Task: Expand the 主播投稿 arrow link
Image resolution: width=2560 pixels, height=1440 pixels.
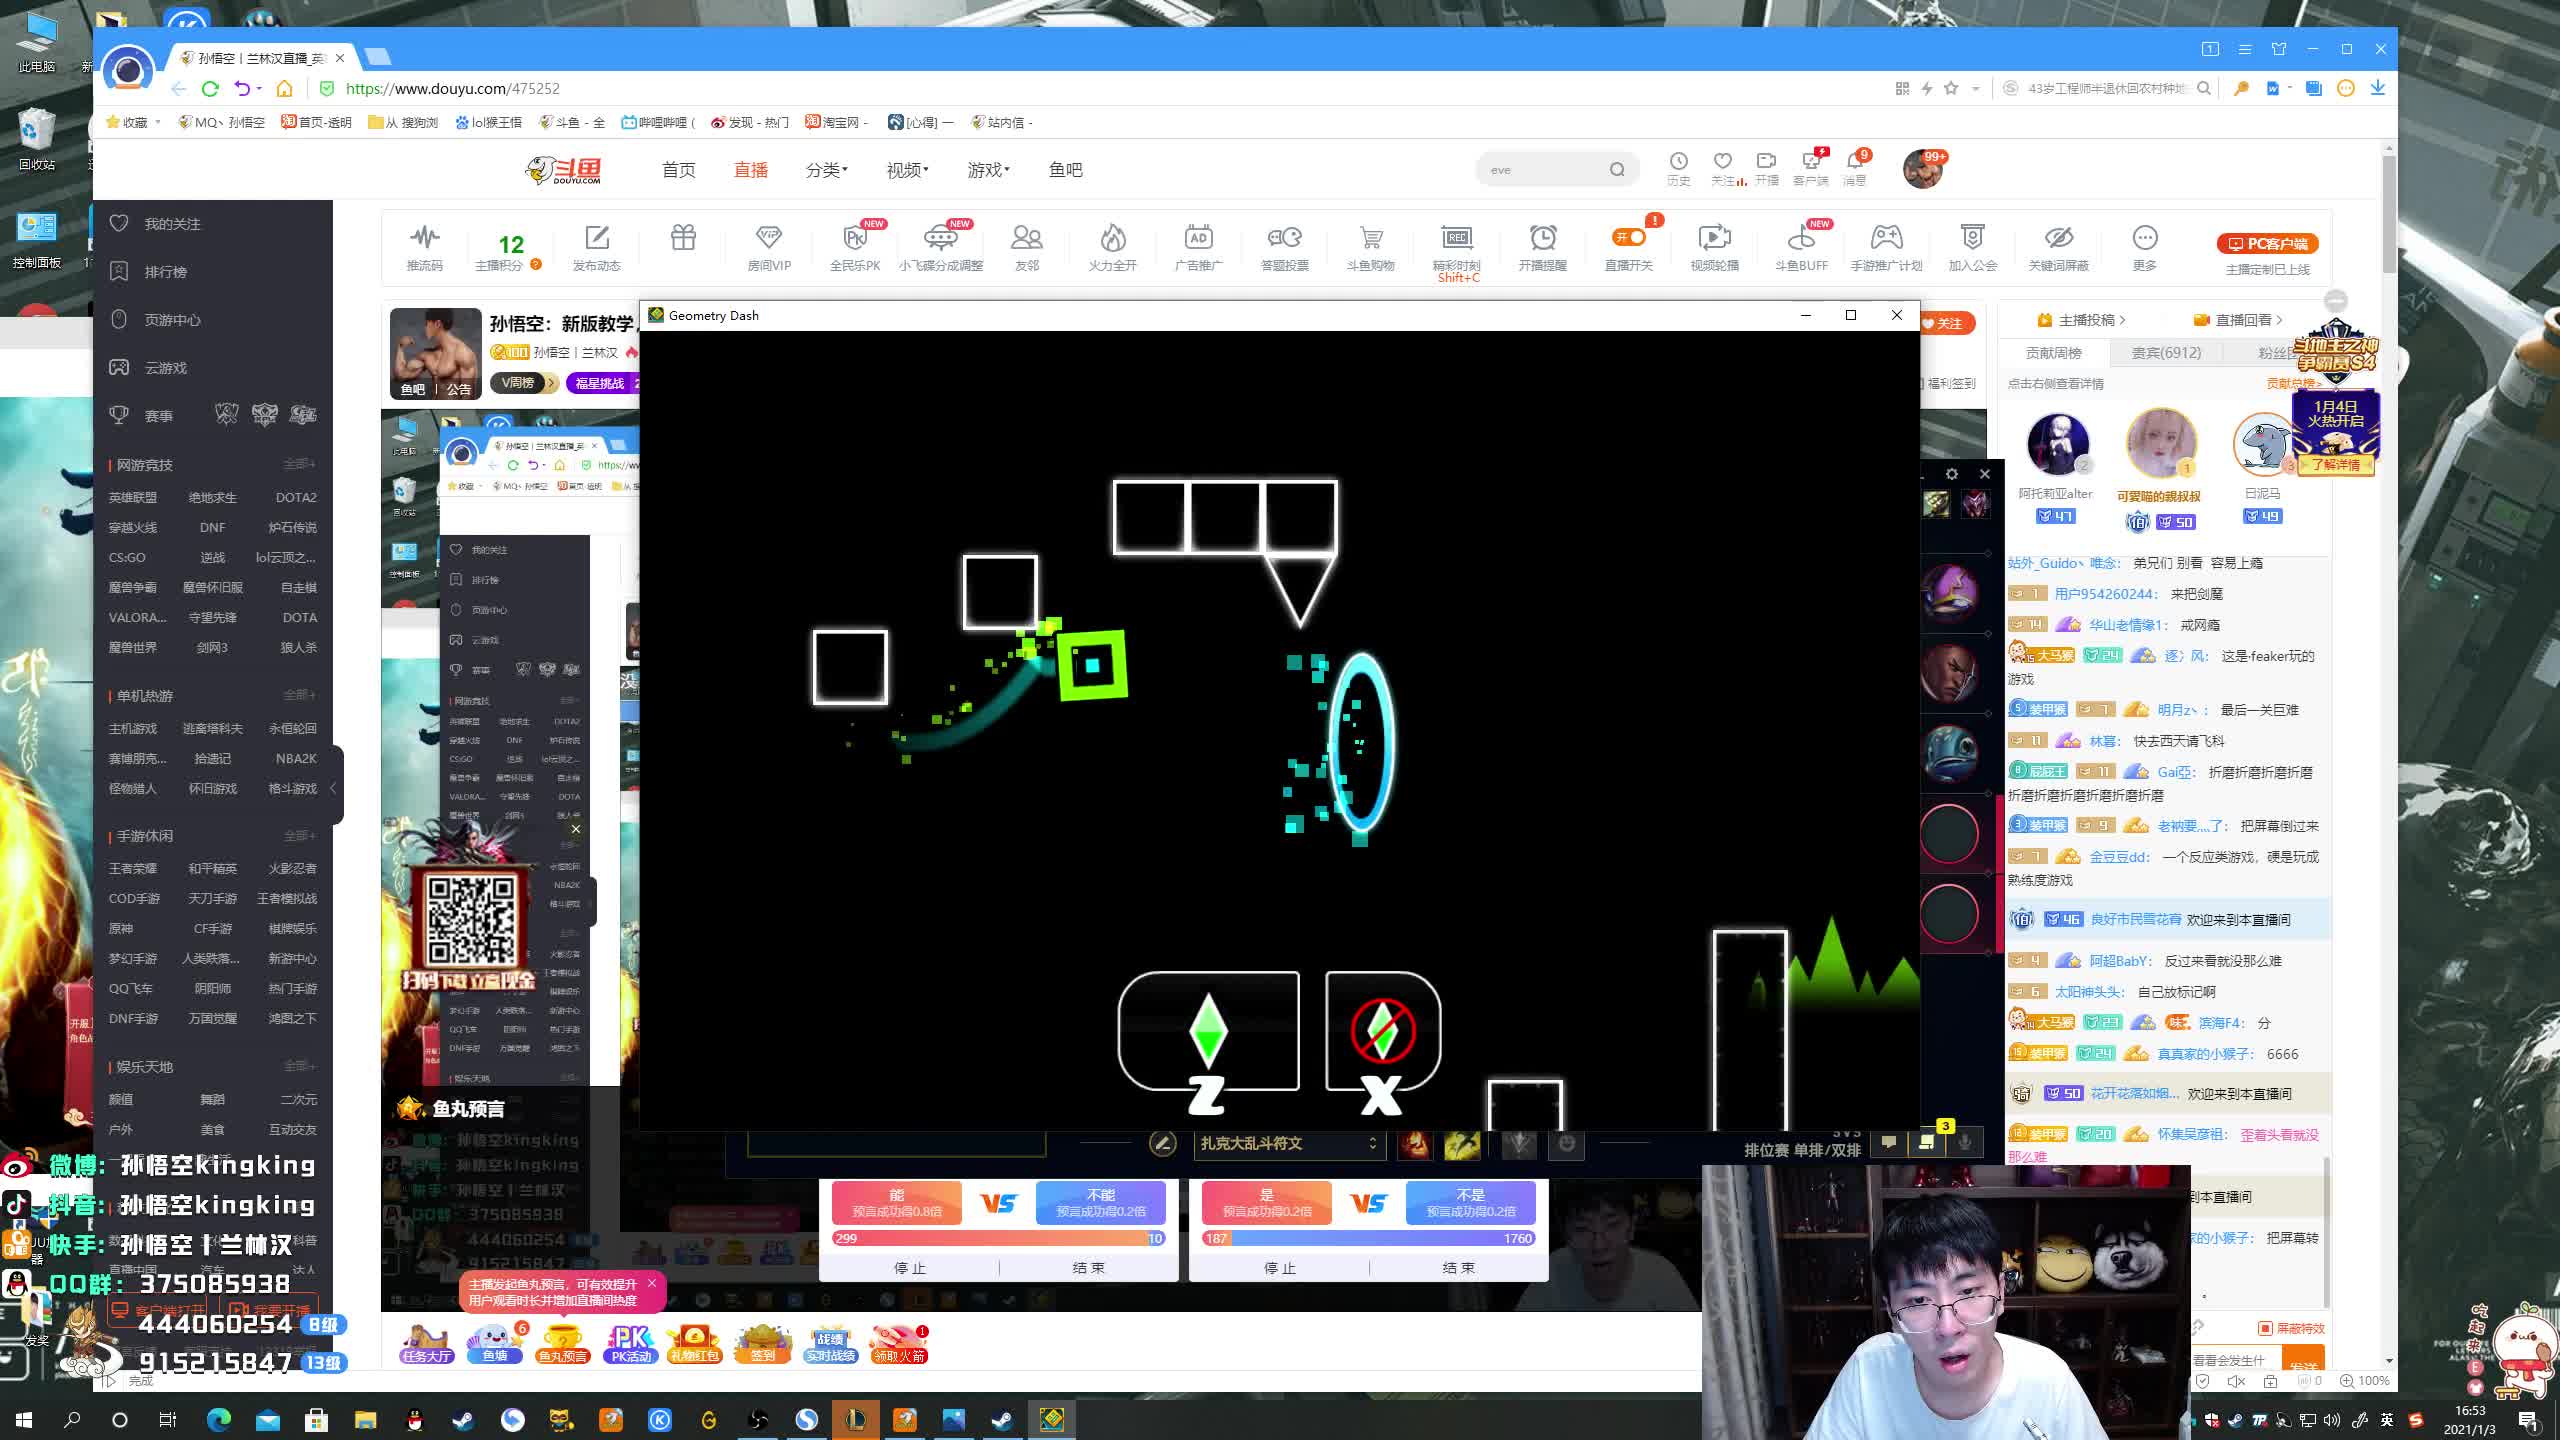Action: [x=2081, y=320]
